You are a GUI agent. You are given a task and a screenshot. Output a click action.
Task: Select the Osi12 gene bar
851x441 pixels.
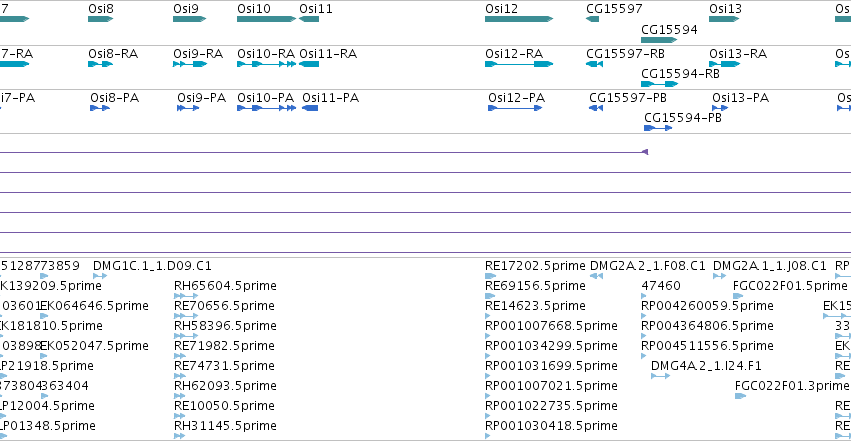pos(519,19)
